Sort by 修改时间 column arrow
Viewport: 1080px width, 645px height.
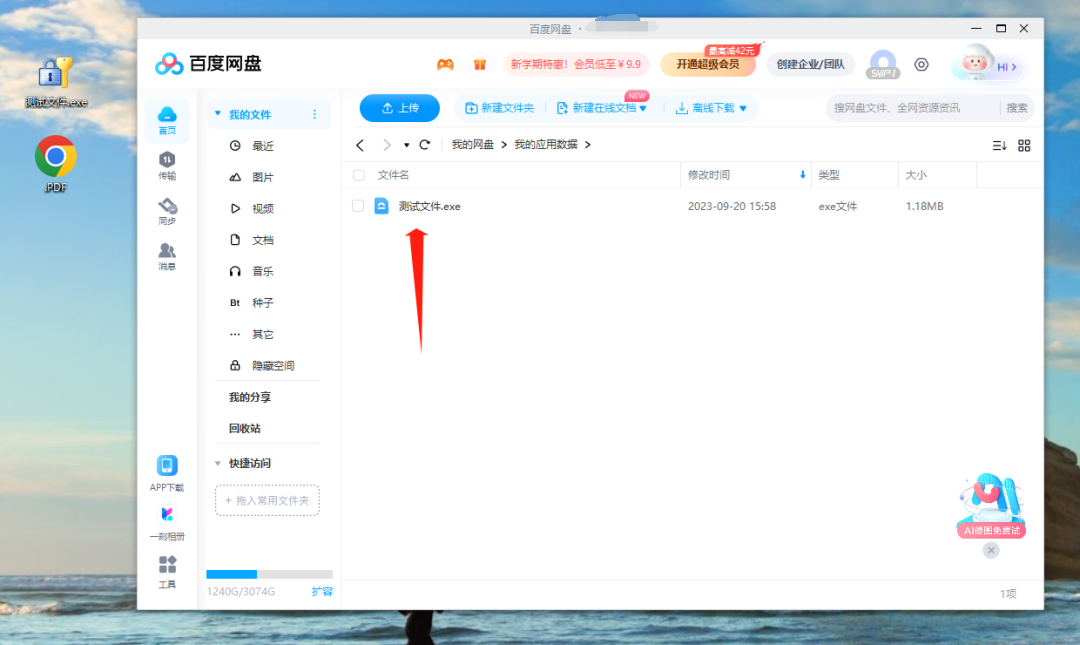[x=802, y=175]
